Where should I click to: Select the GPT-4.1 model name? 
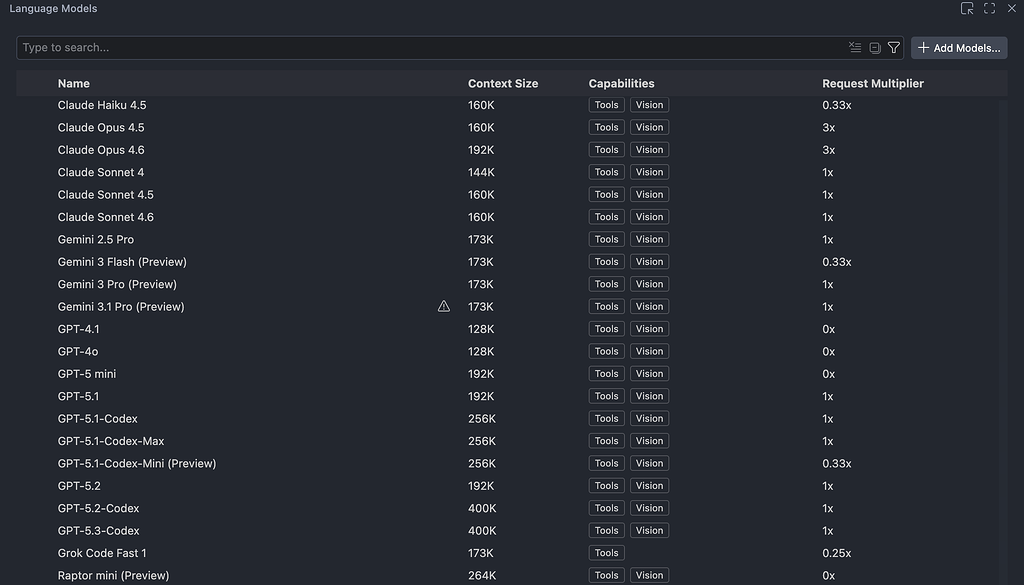coord(78,329)
